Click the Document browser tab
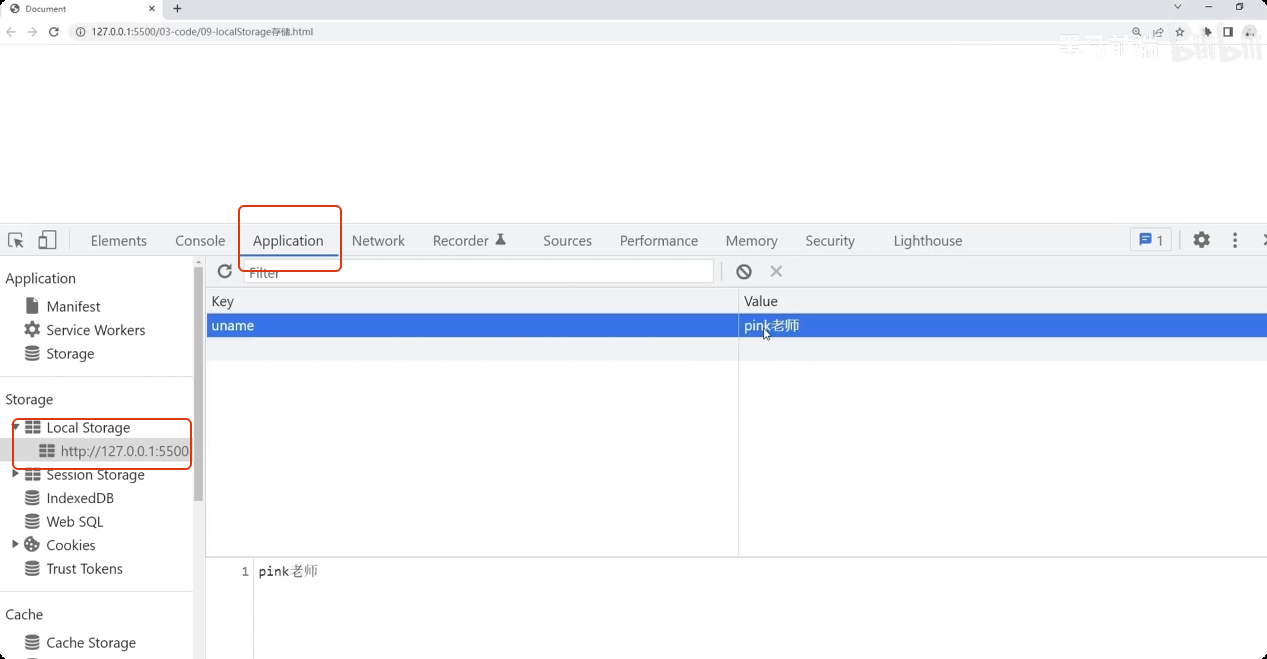Image resolution: width=1267 pixels, height=659 pixels. [x=82, y=8]
